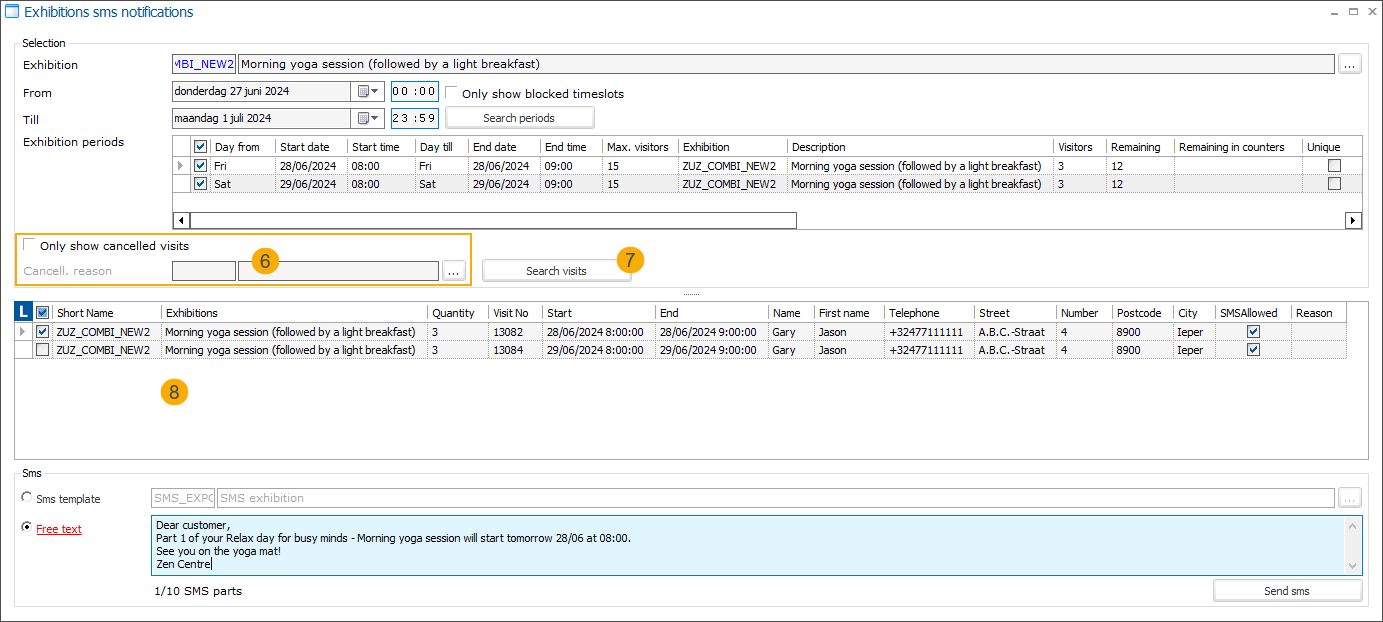The width and height of the screenshot is (1383, 622).
Task: Open the Till date calendar picker
Action: click(x=364, y=118)
